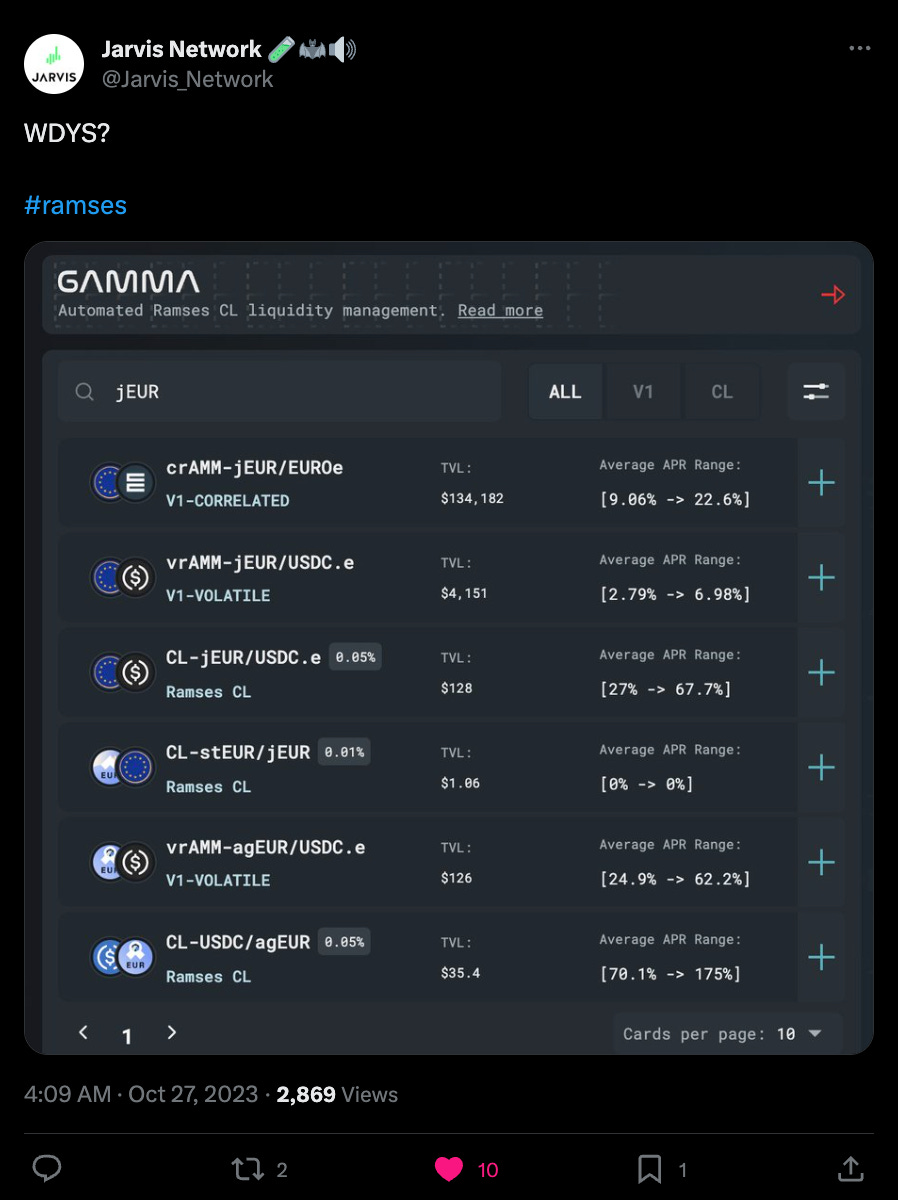The image size is (898, 1200).
Task: Click the [9.06% -> 22.6%] APR range
Action: click(675, 499)
